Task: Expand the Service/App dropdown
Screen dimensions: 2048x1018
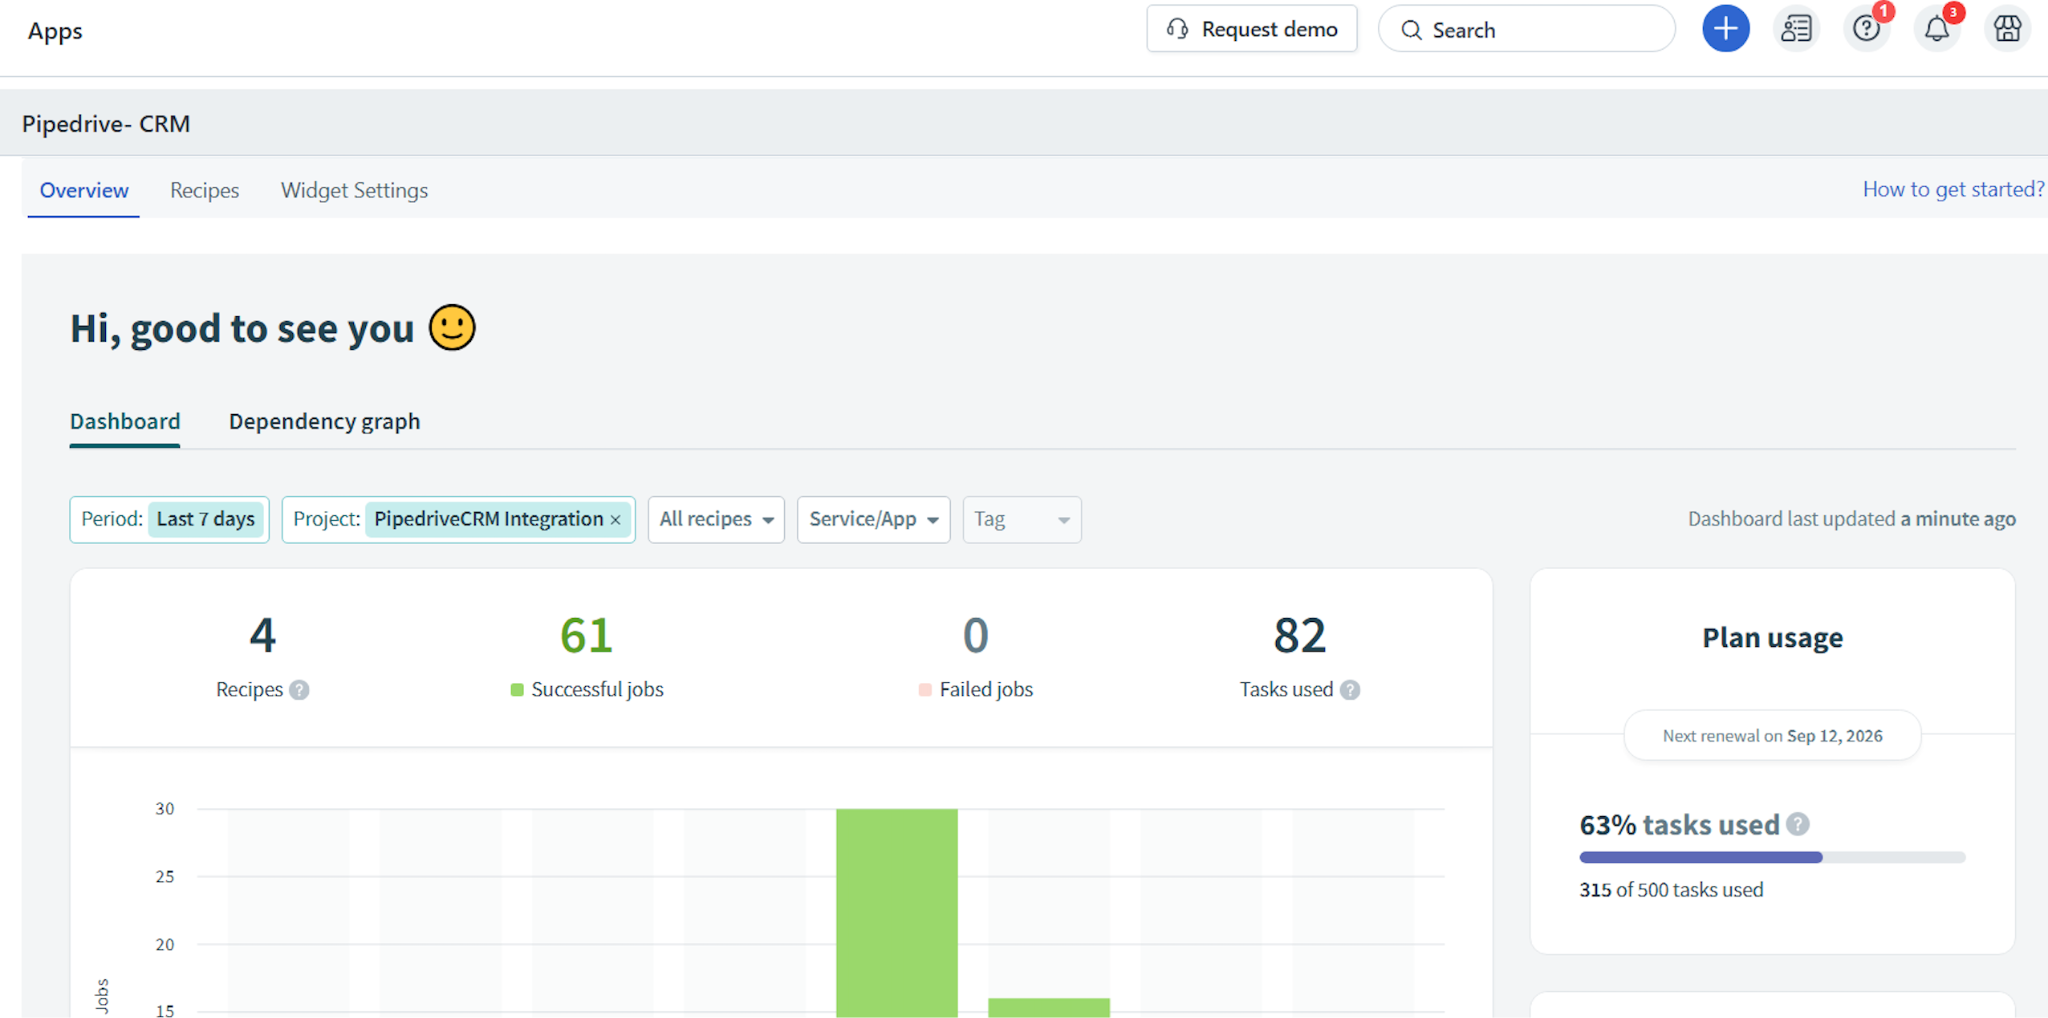Action: (873, 520)
